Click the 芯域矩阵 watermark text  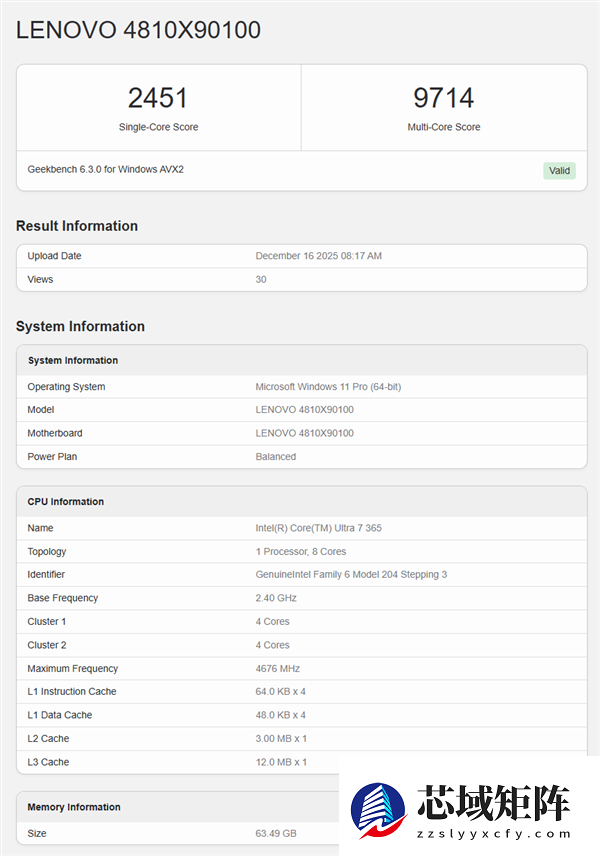click(x=494, y=802)
